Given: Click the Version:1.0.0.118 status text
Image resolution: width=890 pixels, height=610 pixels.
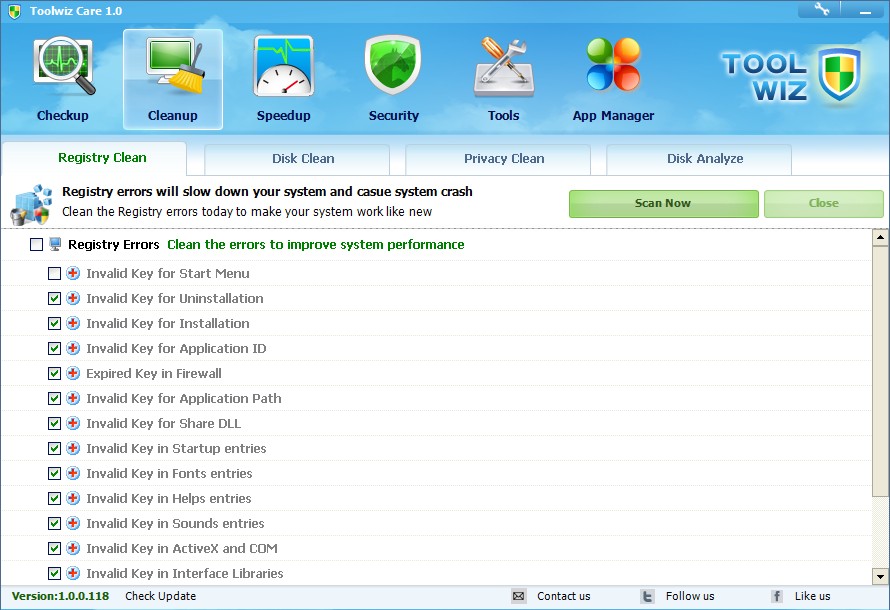Looking at the screenshot, I should [60, 596].
